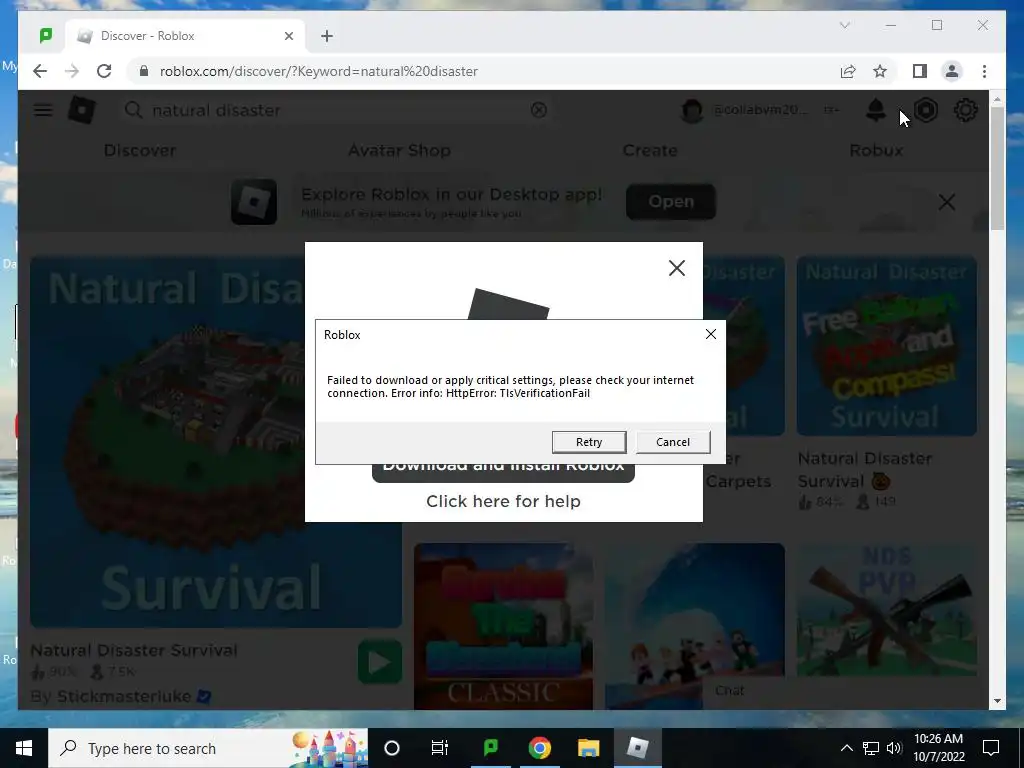The width and height of the screenshot is (1024, 768).
Task: Open the Roblox taskbar icon
Action: 637,748
